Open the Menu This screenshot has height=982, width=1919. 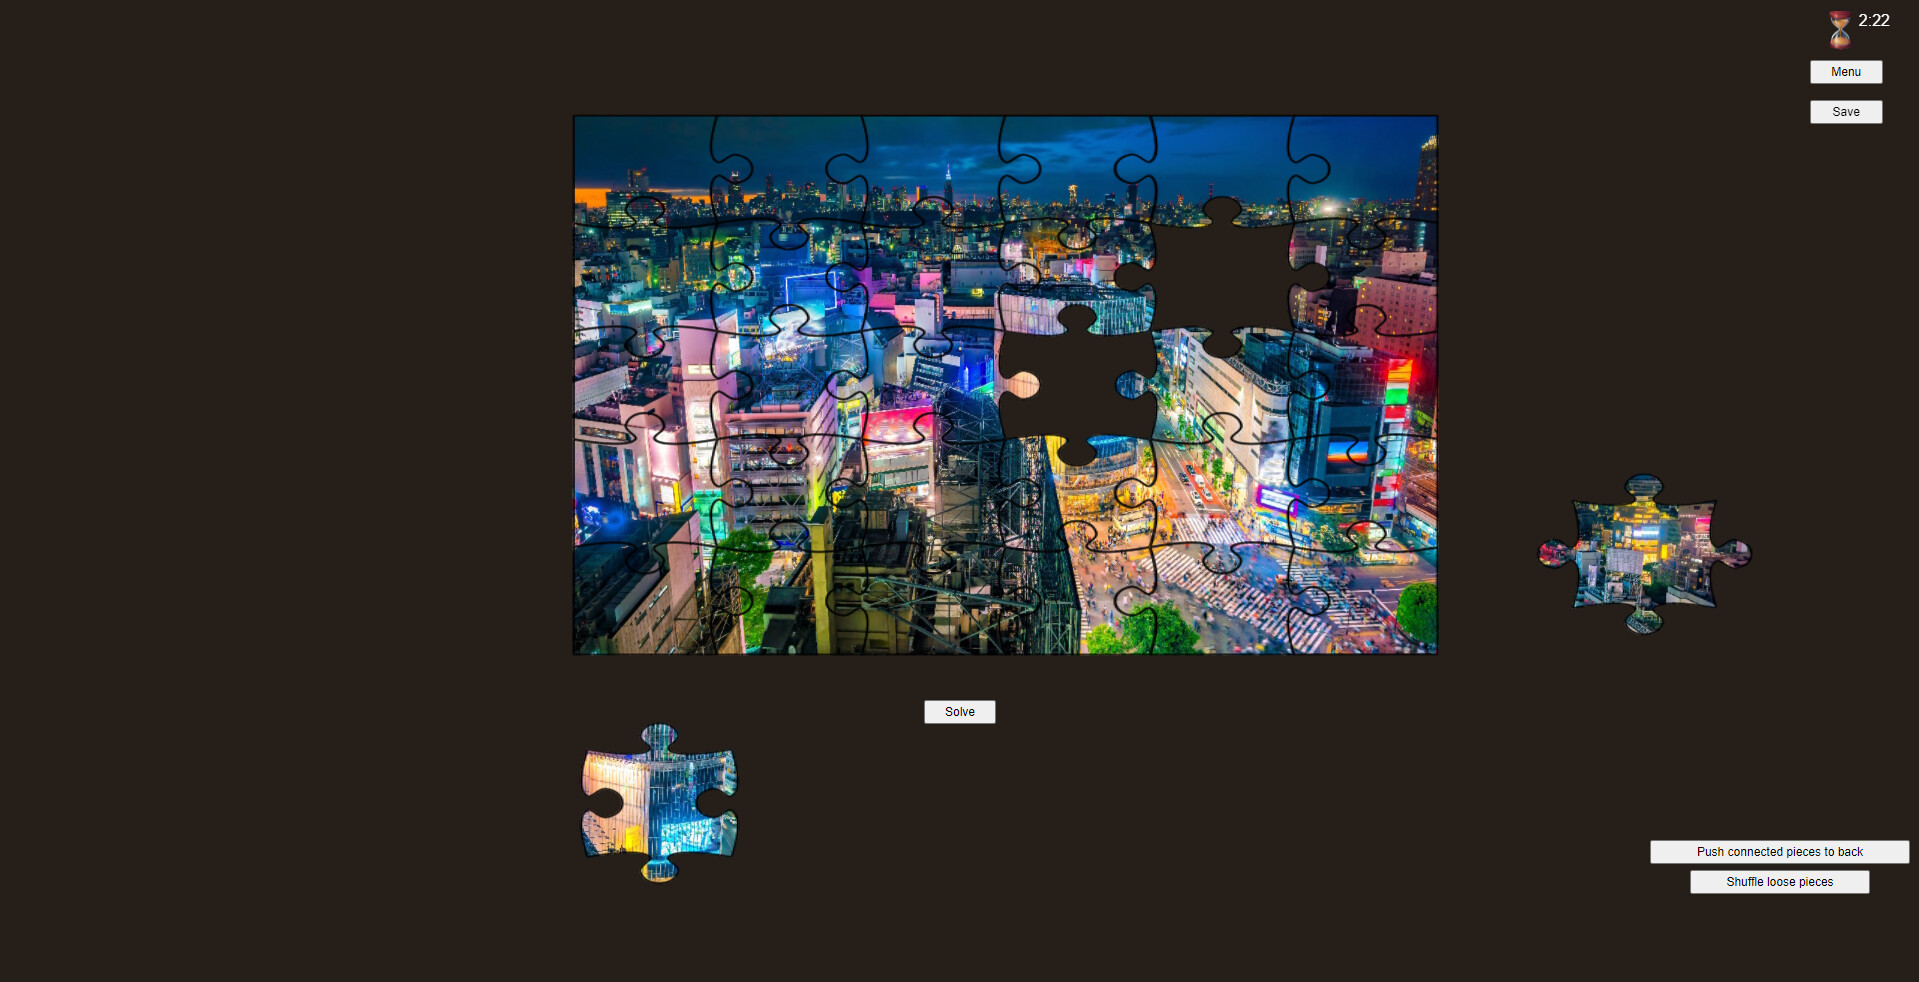click(1845, 71)
